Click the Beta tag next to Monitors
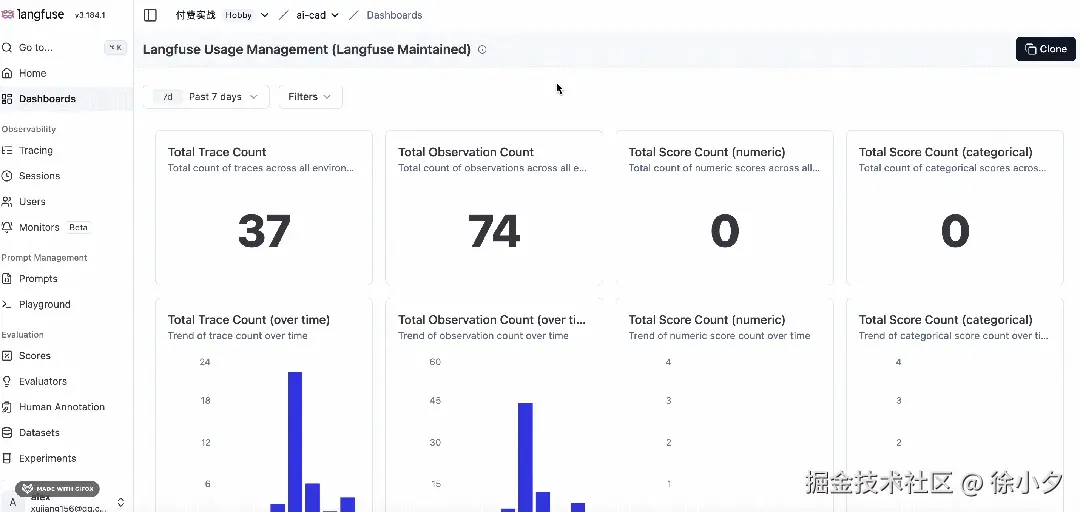 (78, 228)
